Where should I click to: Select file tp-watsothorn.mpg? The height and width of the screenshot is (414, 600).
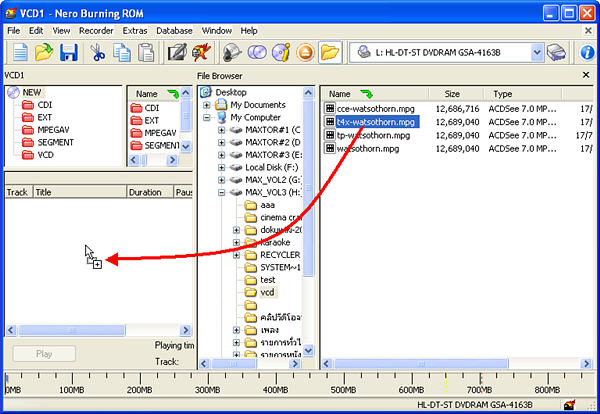pos(373,135)
